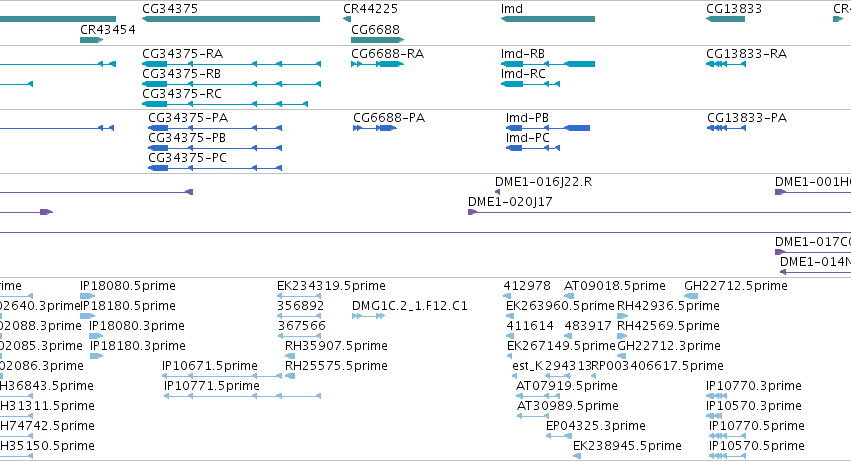
Task: Click the CR43454 gene arrow
Action: point(91,40)
